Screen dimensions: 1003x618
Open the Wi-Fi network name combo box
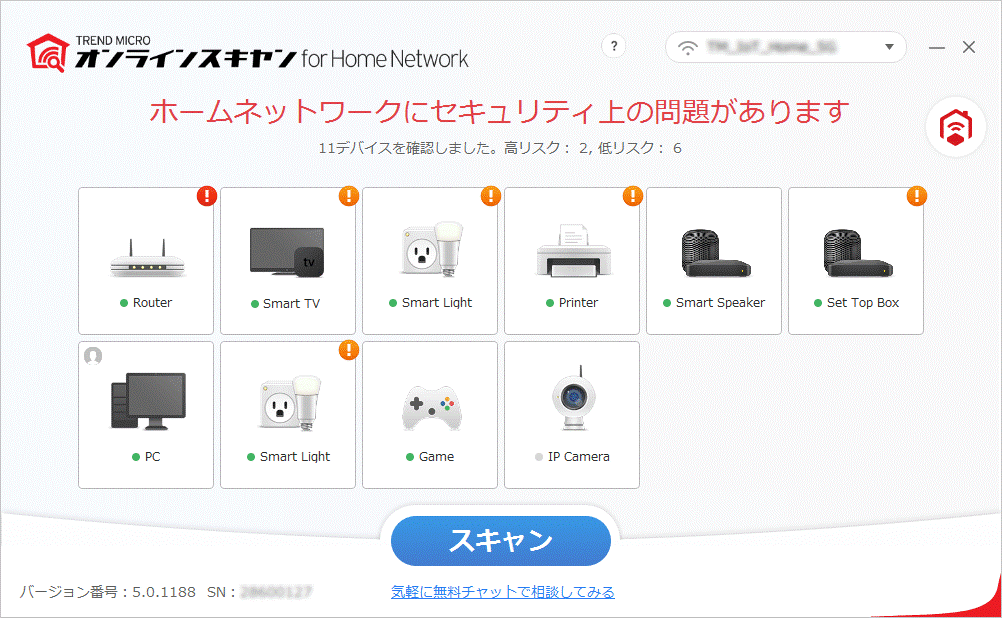coord(786,47)
